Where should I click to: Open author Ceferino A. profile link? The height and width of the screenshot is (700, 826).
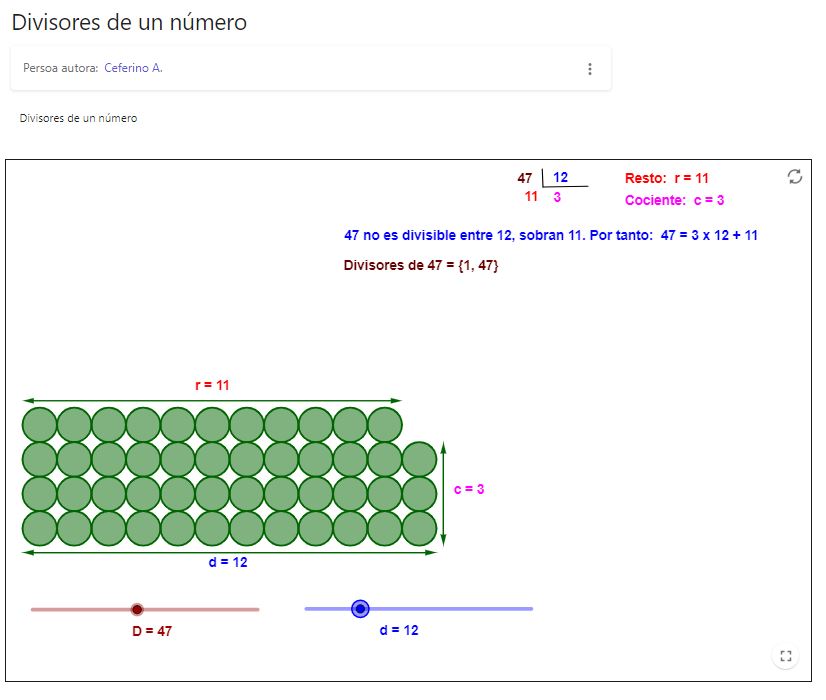tap(133, 68)
